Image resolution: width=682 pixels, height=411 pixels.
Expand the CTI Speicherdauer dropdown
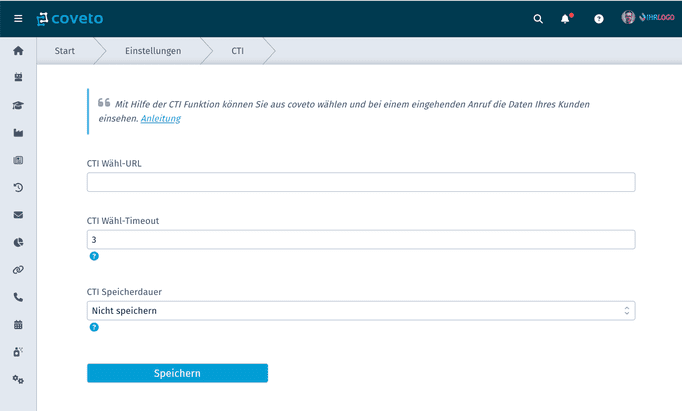tap(361, 311)
